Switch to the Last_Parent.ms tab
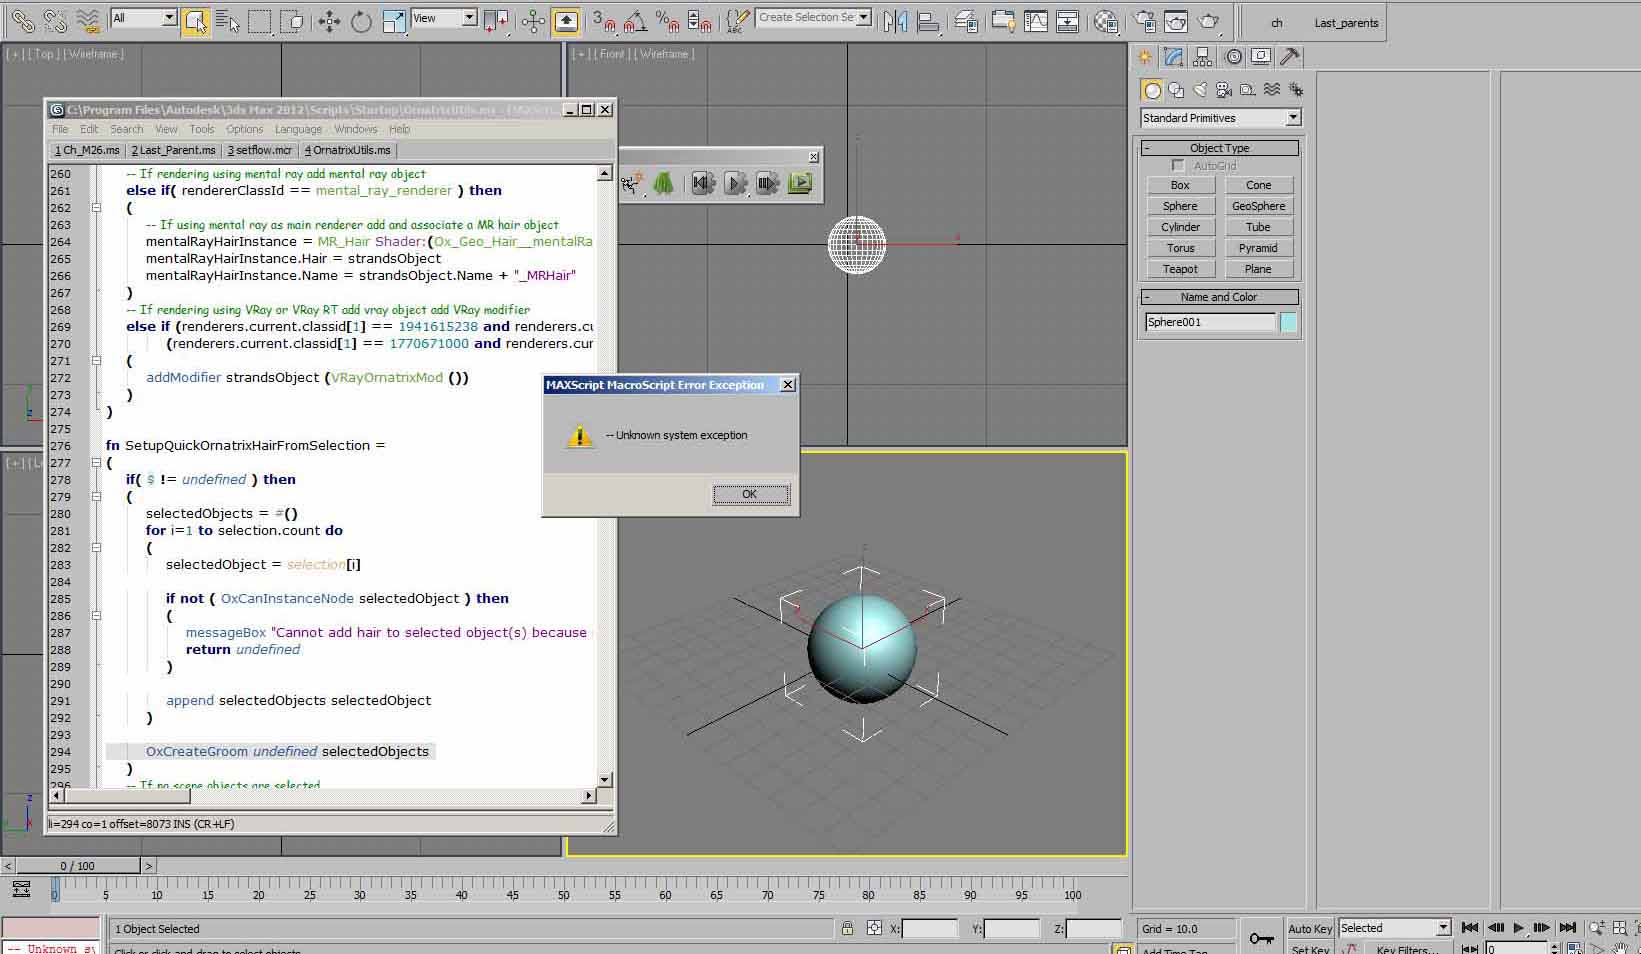Image resolution: width=1641 pixels, height=954 pixels. 173,150
